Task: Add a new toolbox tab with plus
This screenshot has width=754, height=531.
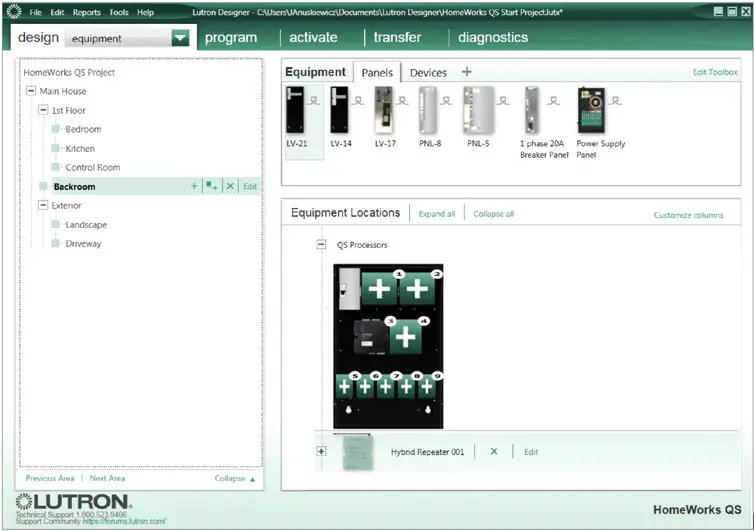Action: 466,72
